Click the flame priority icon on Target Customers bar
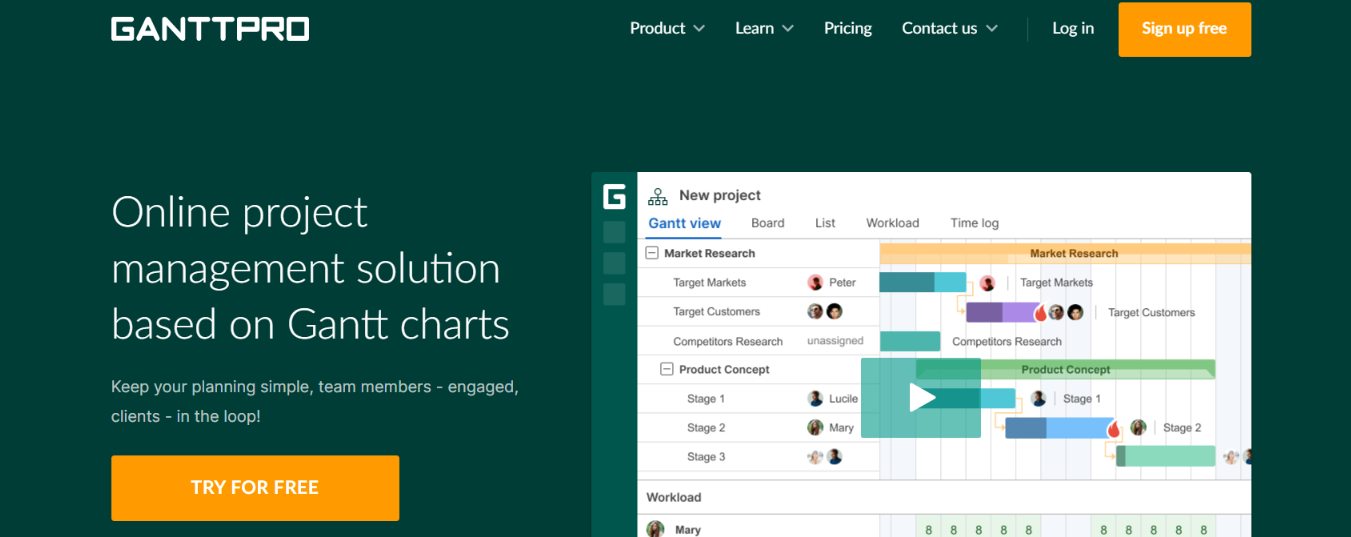The image size is (1351, 537). point(1040,313)
